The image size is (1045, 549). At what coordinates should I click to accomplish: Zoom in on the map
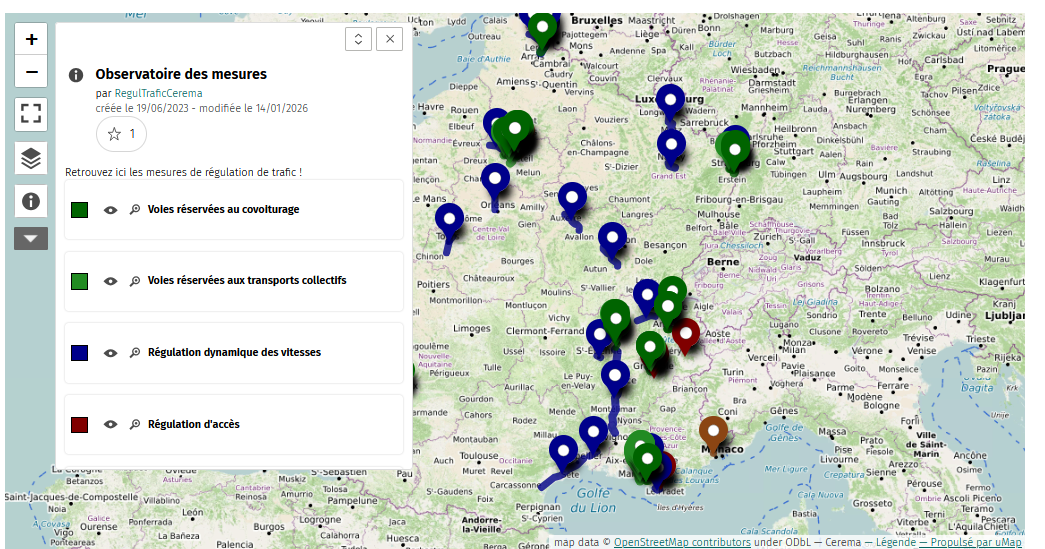pyautogui.click(x=32, y=40)
